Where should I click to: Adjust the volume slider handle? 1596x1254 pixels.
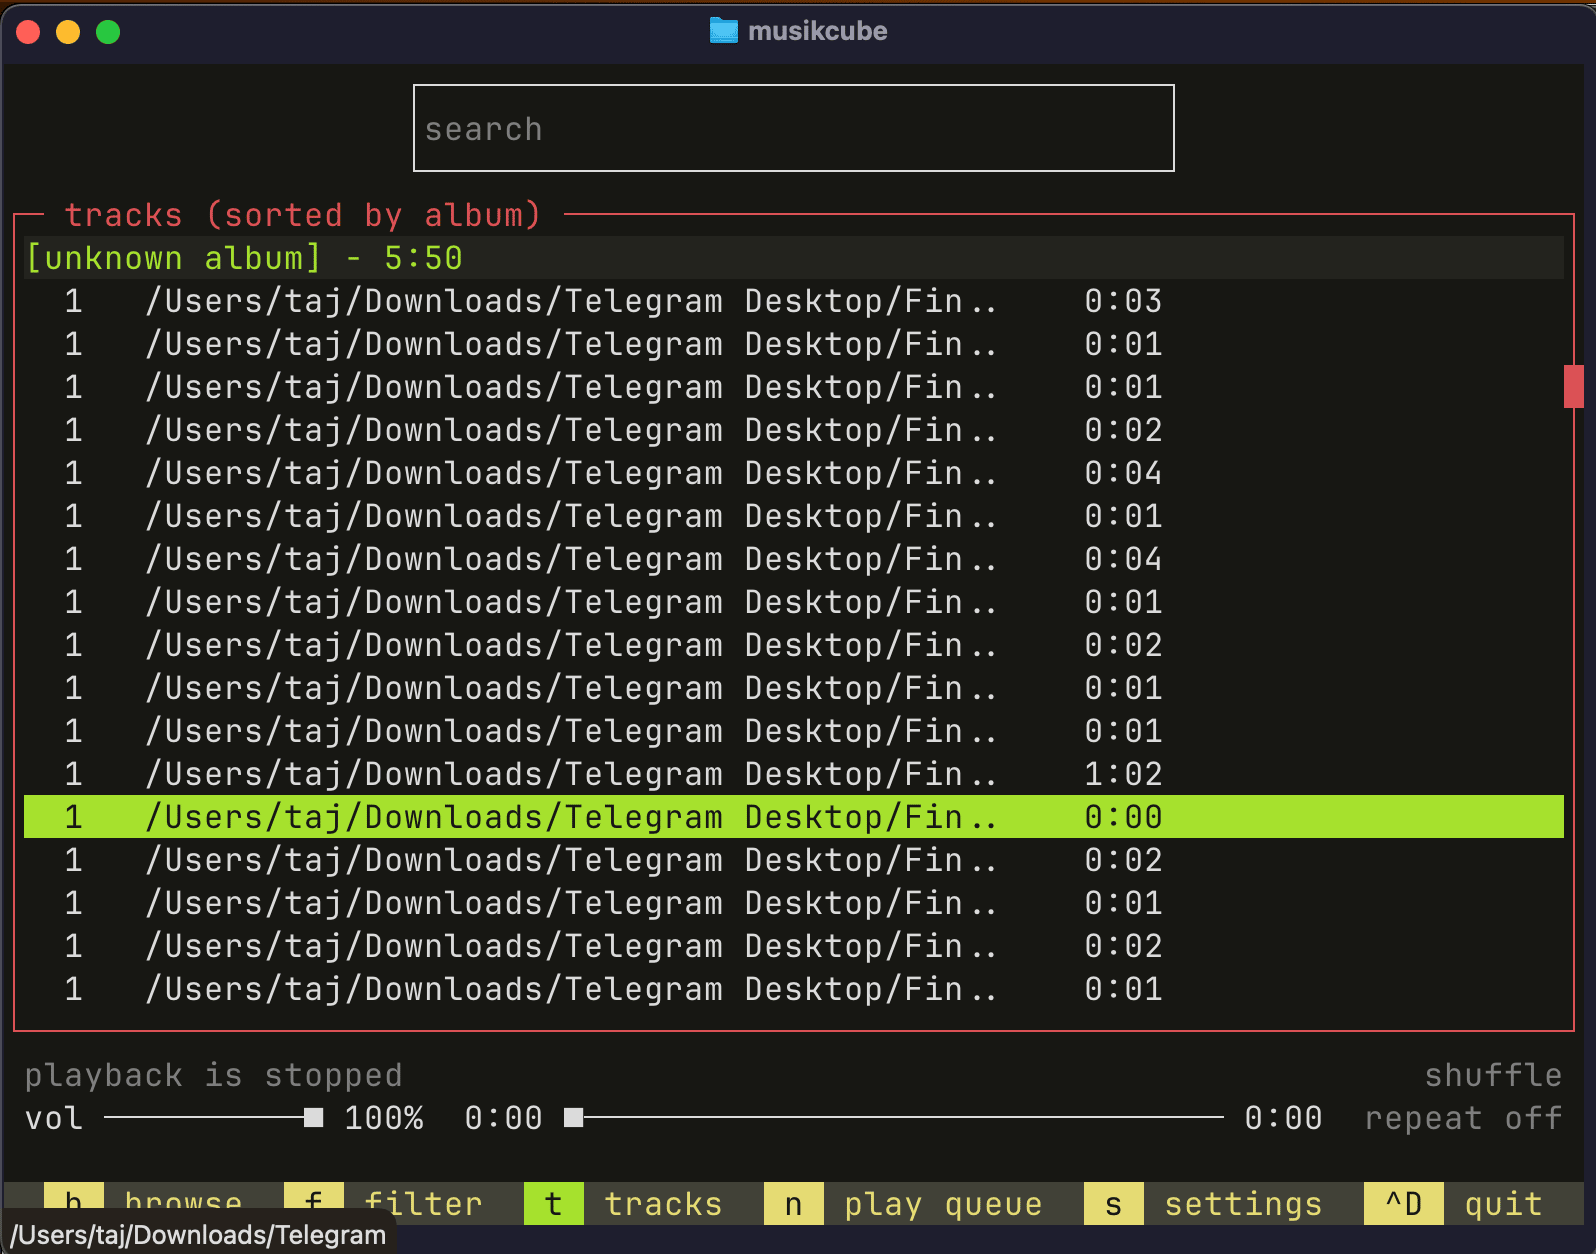(313, 1118)
